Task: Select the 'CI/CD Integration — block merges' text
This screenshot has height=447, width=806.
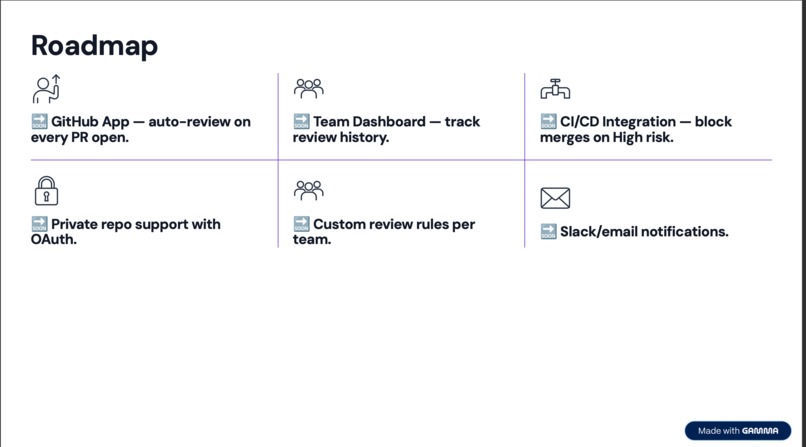Action: pos(636,129)
